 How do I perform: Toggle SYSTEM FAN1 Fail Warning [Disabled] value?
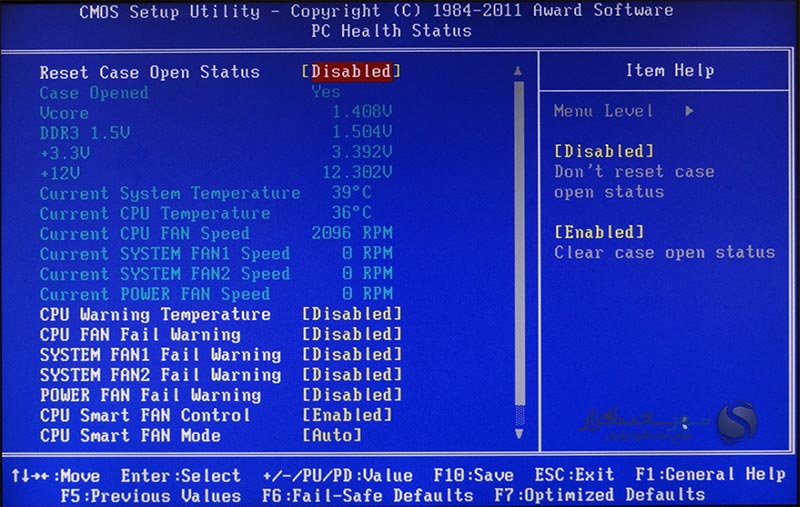click(352, 354)
